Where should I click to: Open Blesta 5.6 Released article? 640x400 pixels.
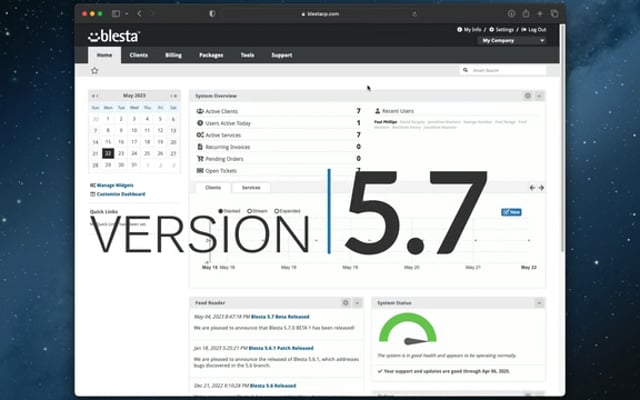[x=273, y=386]
